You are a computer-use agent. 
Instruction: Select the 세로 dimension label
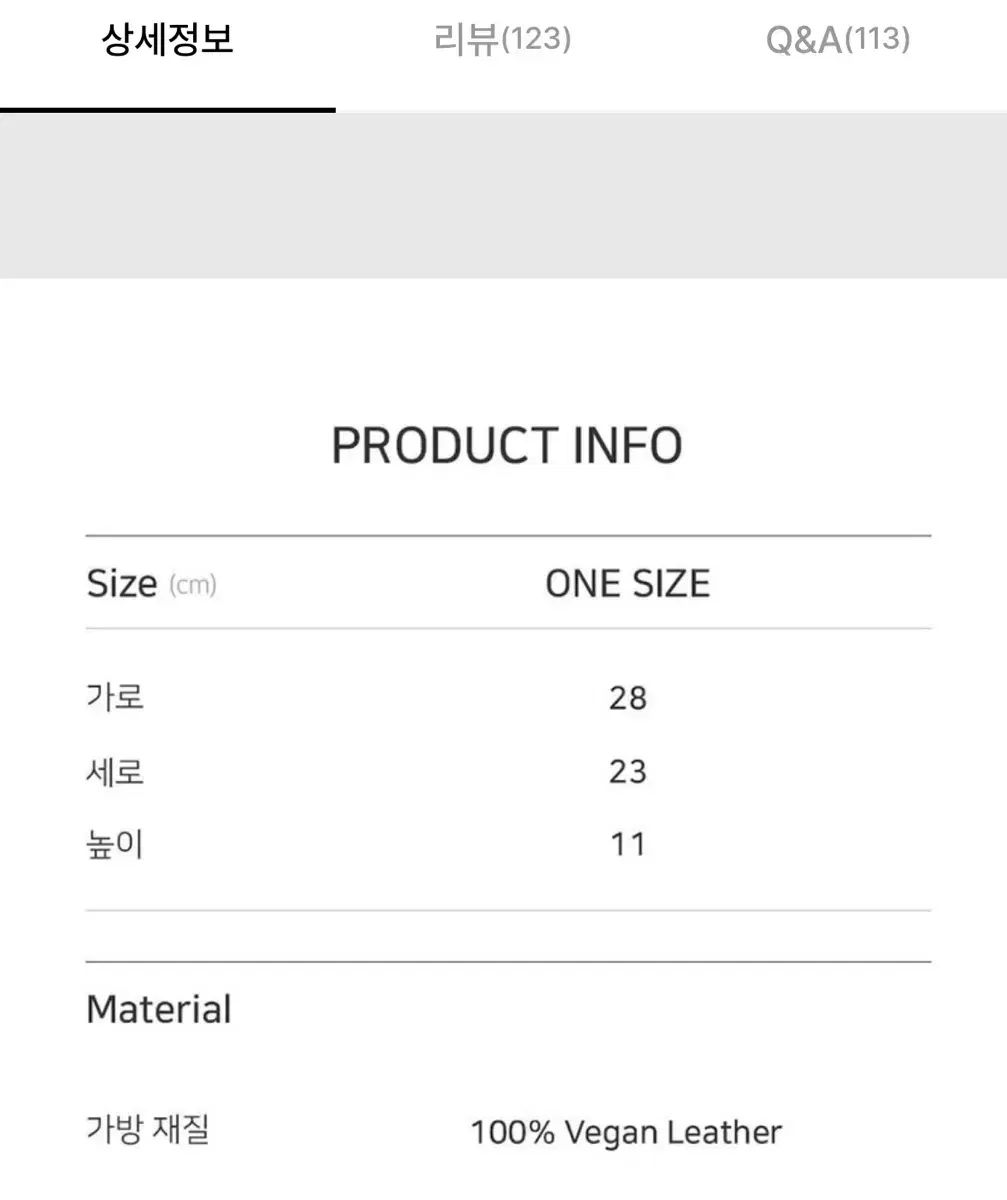[x=113, y=771]
